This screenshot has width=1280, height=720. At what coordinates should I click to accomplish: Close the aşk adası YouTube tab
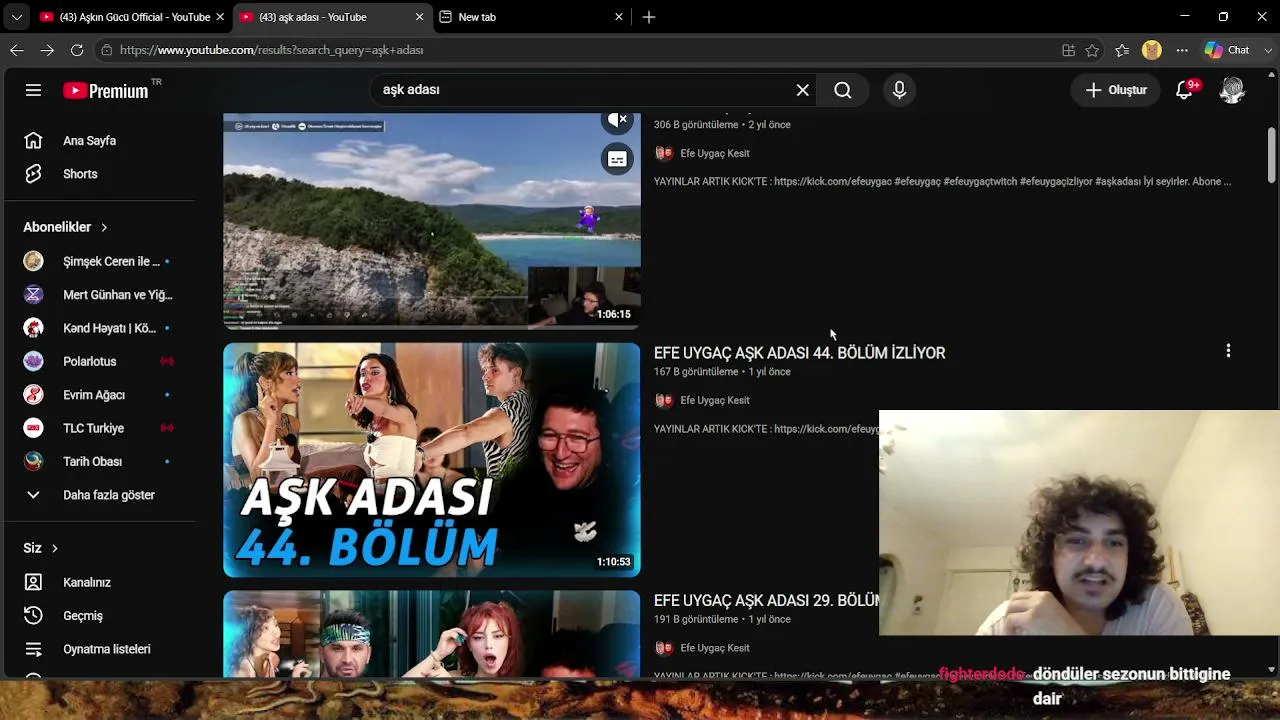click(419, 17)
